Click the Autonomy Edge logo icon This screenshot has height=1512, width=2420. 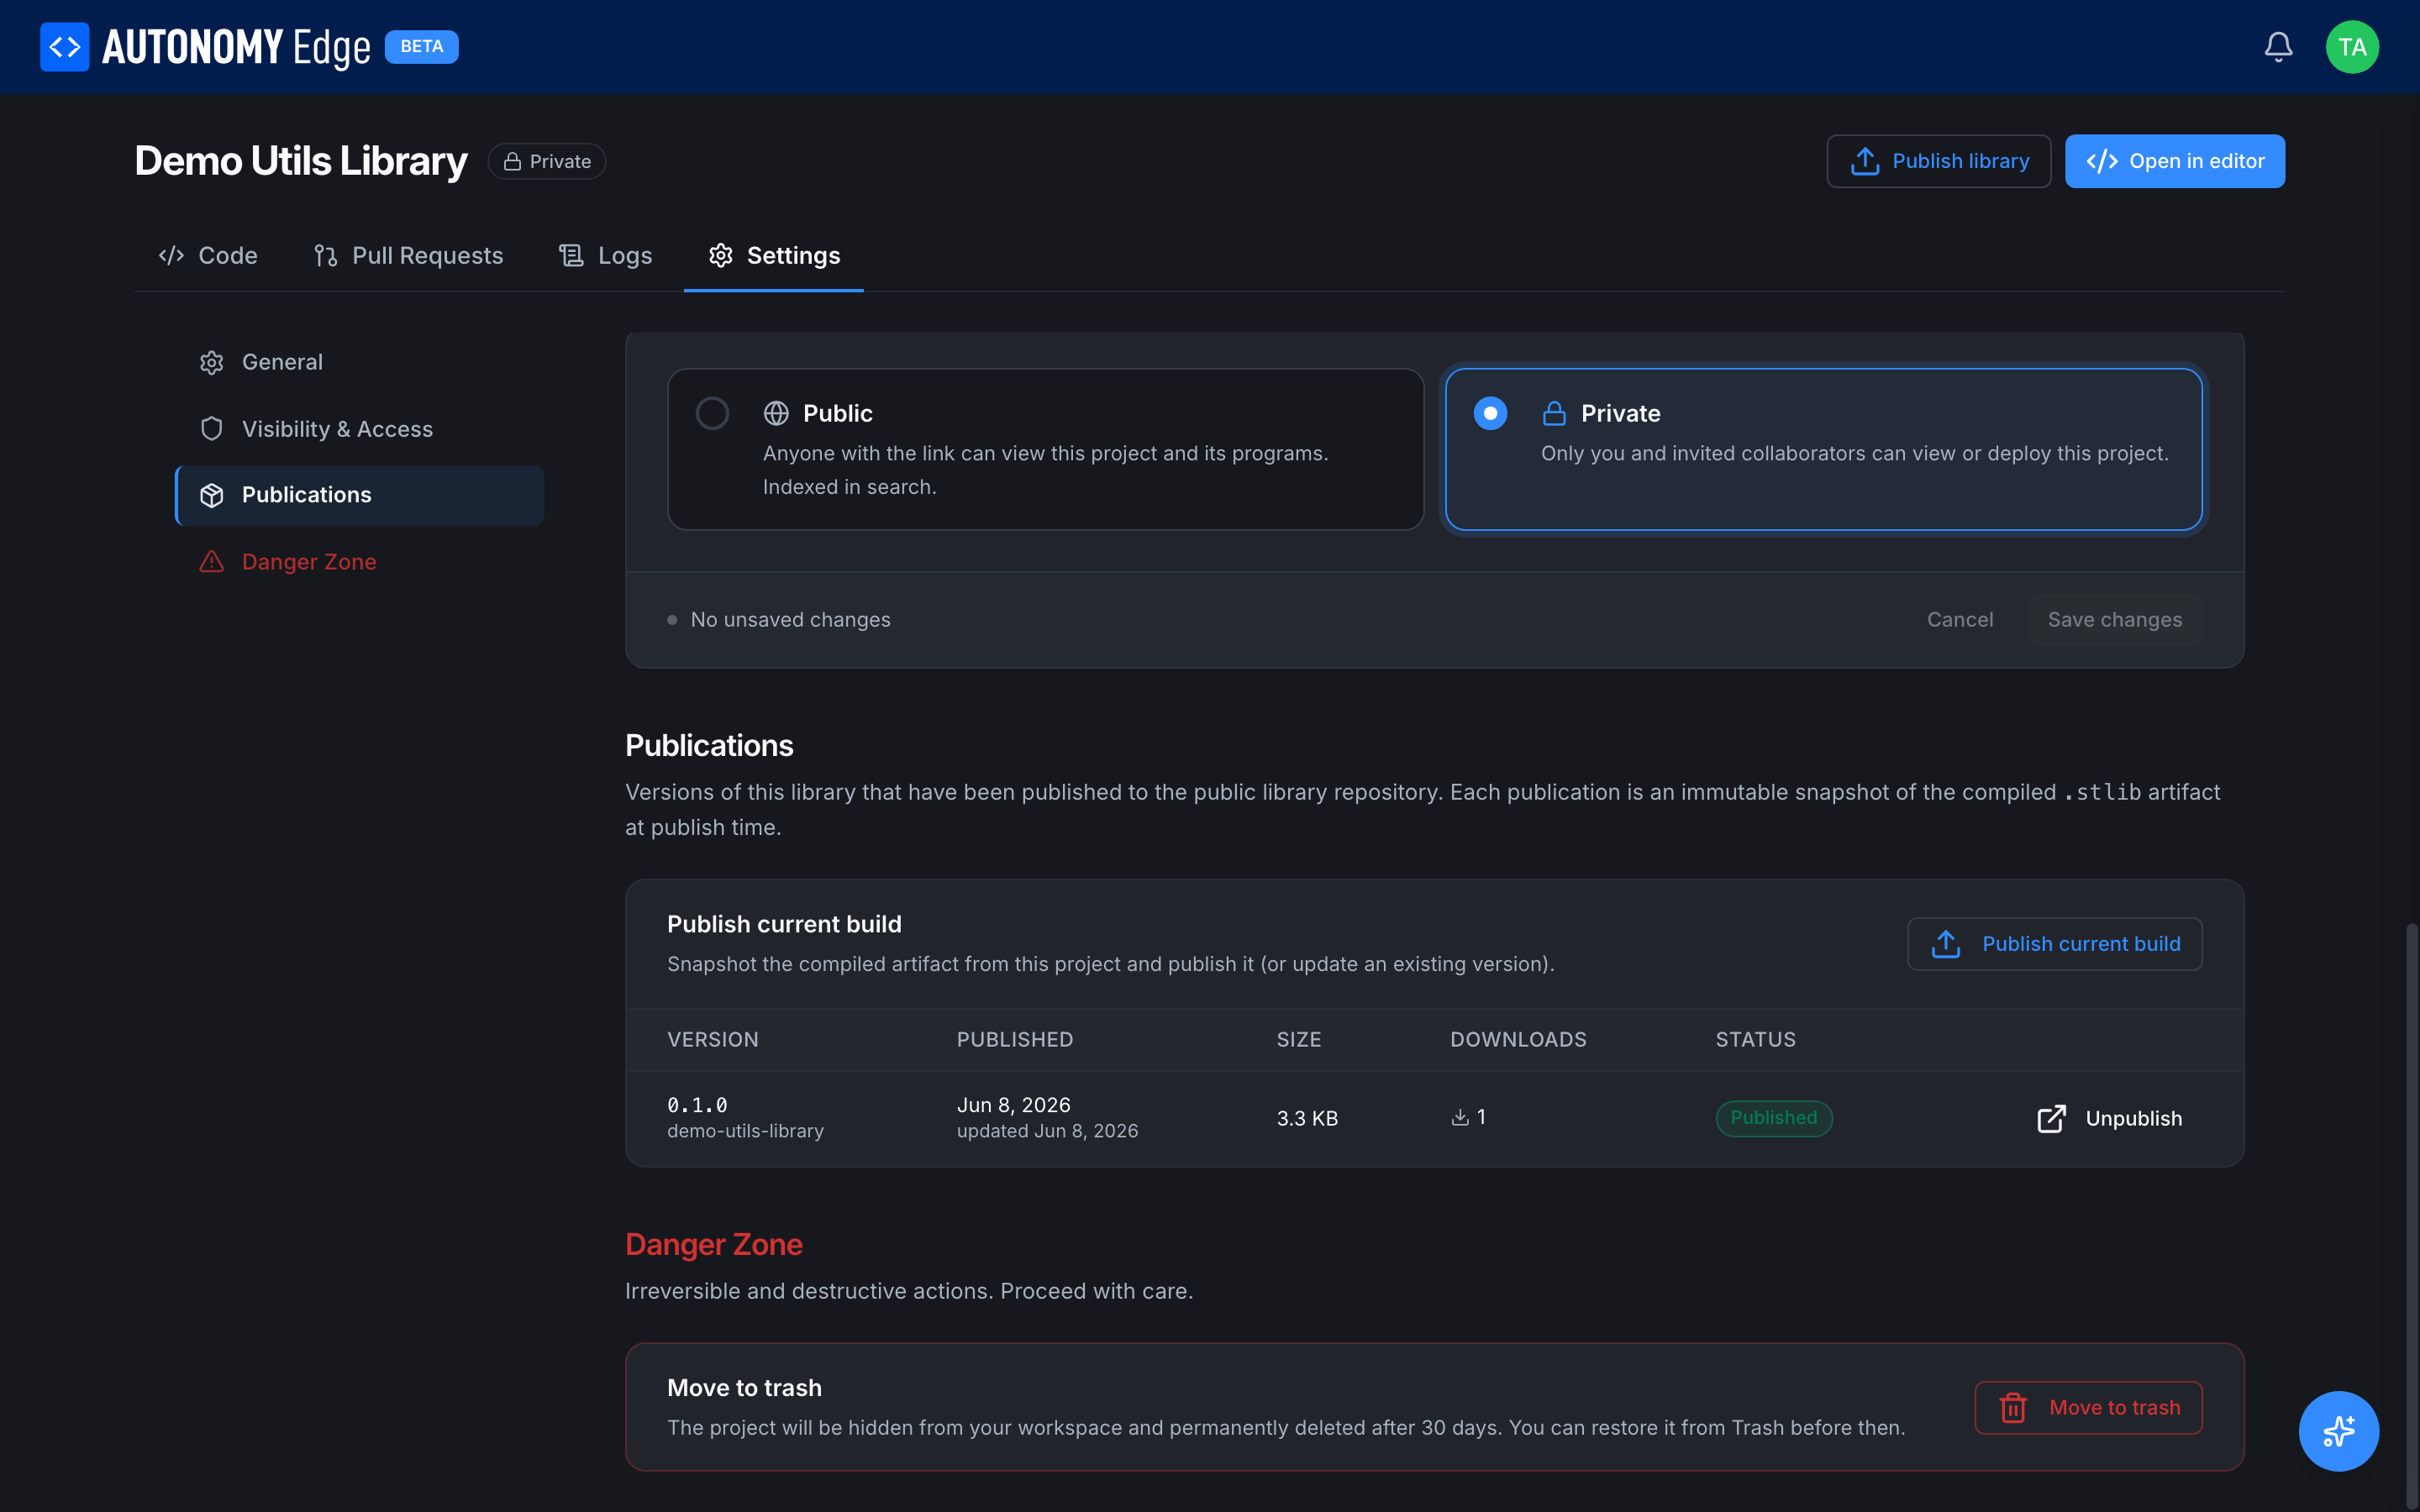(x=65, y=47)
